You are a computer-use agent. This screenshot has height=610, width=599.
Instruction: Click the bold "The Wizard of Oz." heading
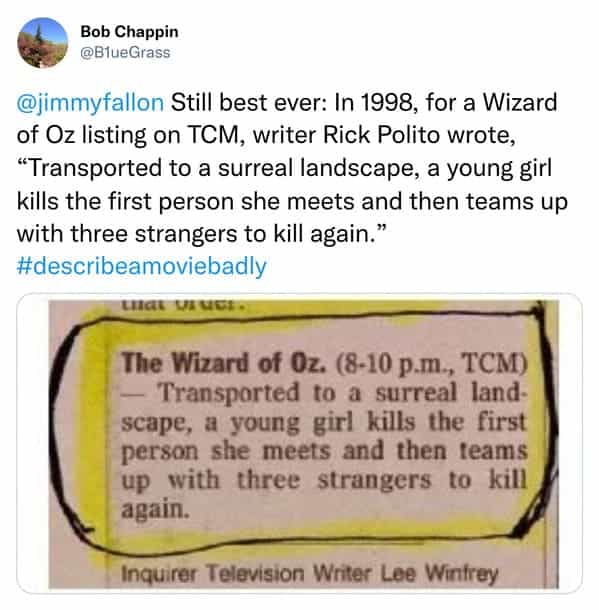223,363
